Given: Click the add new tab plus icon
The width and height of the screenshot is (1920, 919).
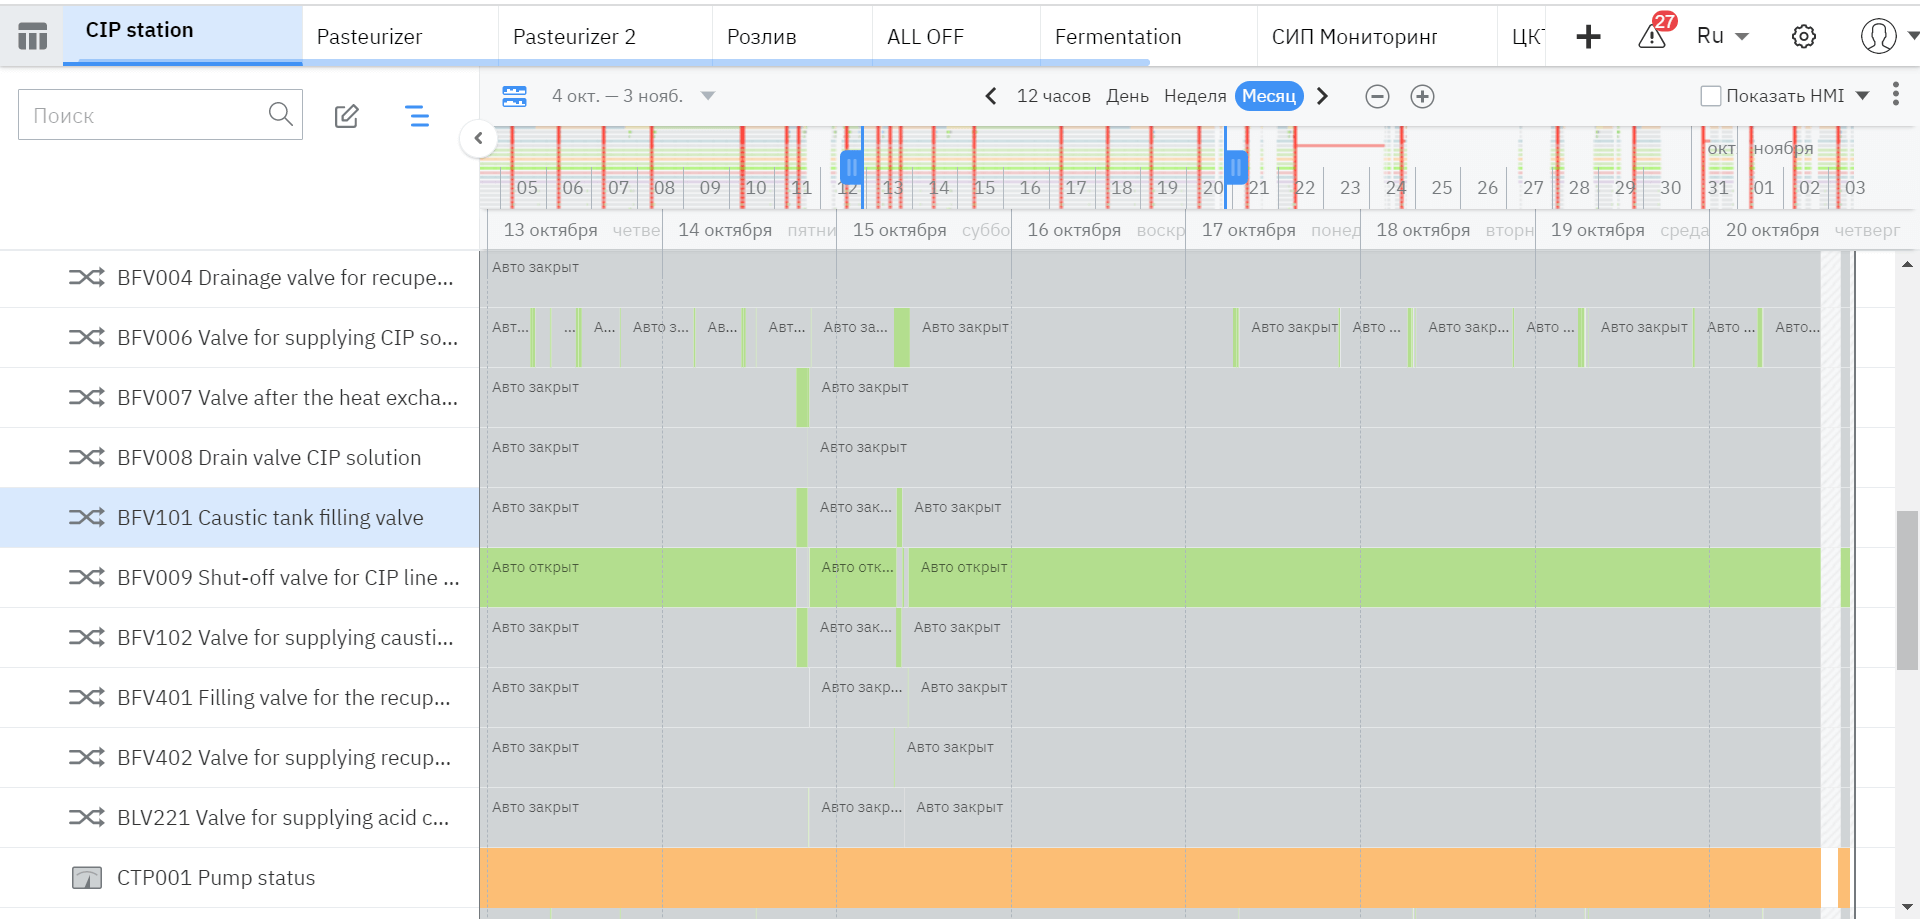Looking at the screenshot, I should coord(1588,37).
